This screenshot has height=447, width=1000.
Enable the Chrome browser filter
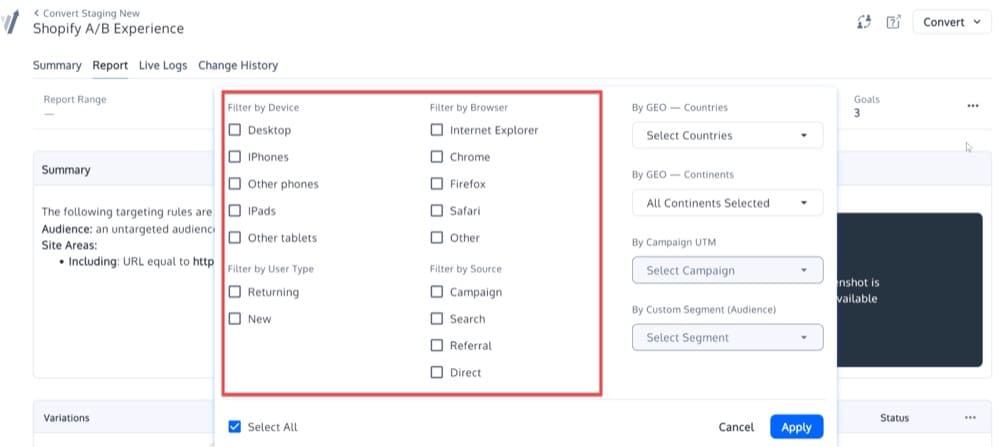(437, 157)
